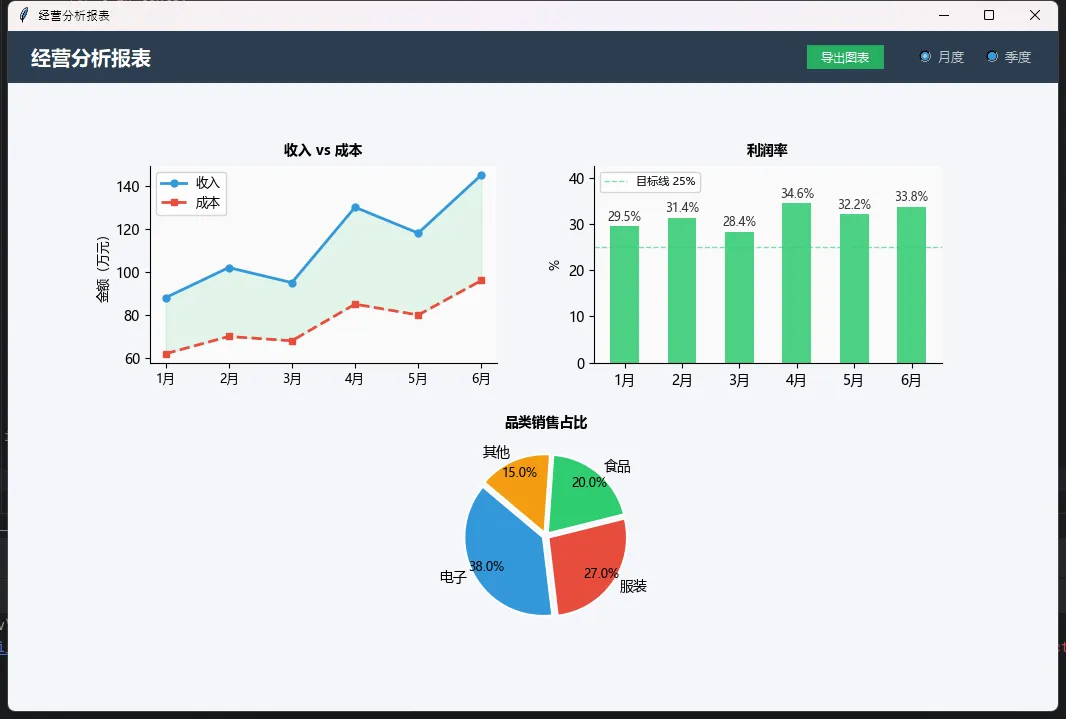Screen dimensions: 1066x719
Task: Click the 6月 profit bar showing 33.8%
Action: pos(911,285)
